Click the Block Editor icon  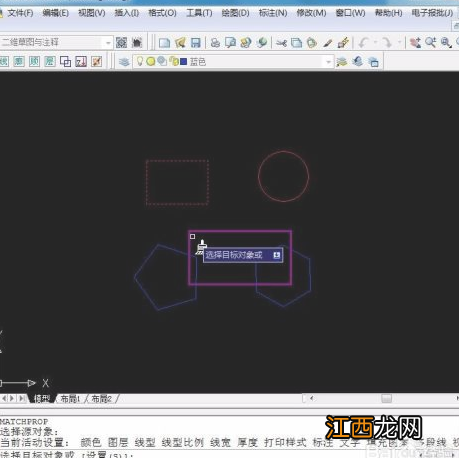pos(343,43)
